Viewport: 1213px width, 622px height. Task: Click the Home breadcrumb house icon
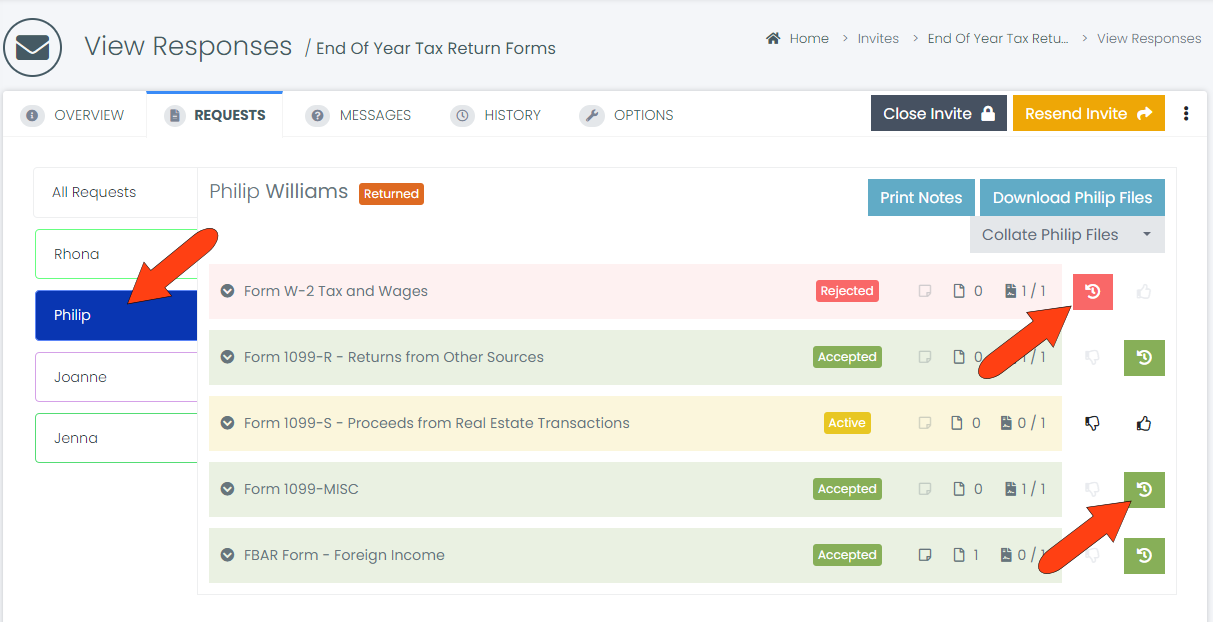coord(772,37)
